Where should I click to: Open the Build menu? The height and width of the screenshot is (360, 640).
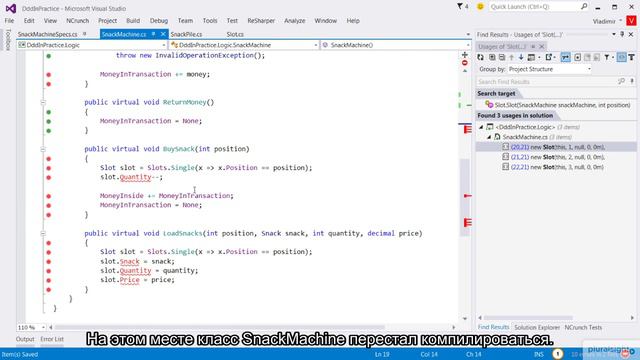point(133,21)
